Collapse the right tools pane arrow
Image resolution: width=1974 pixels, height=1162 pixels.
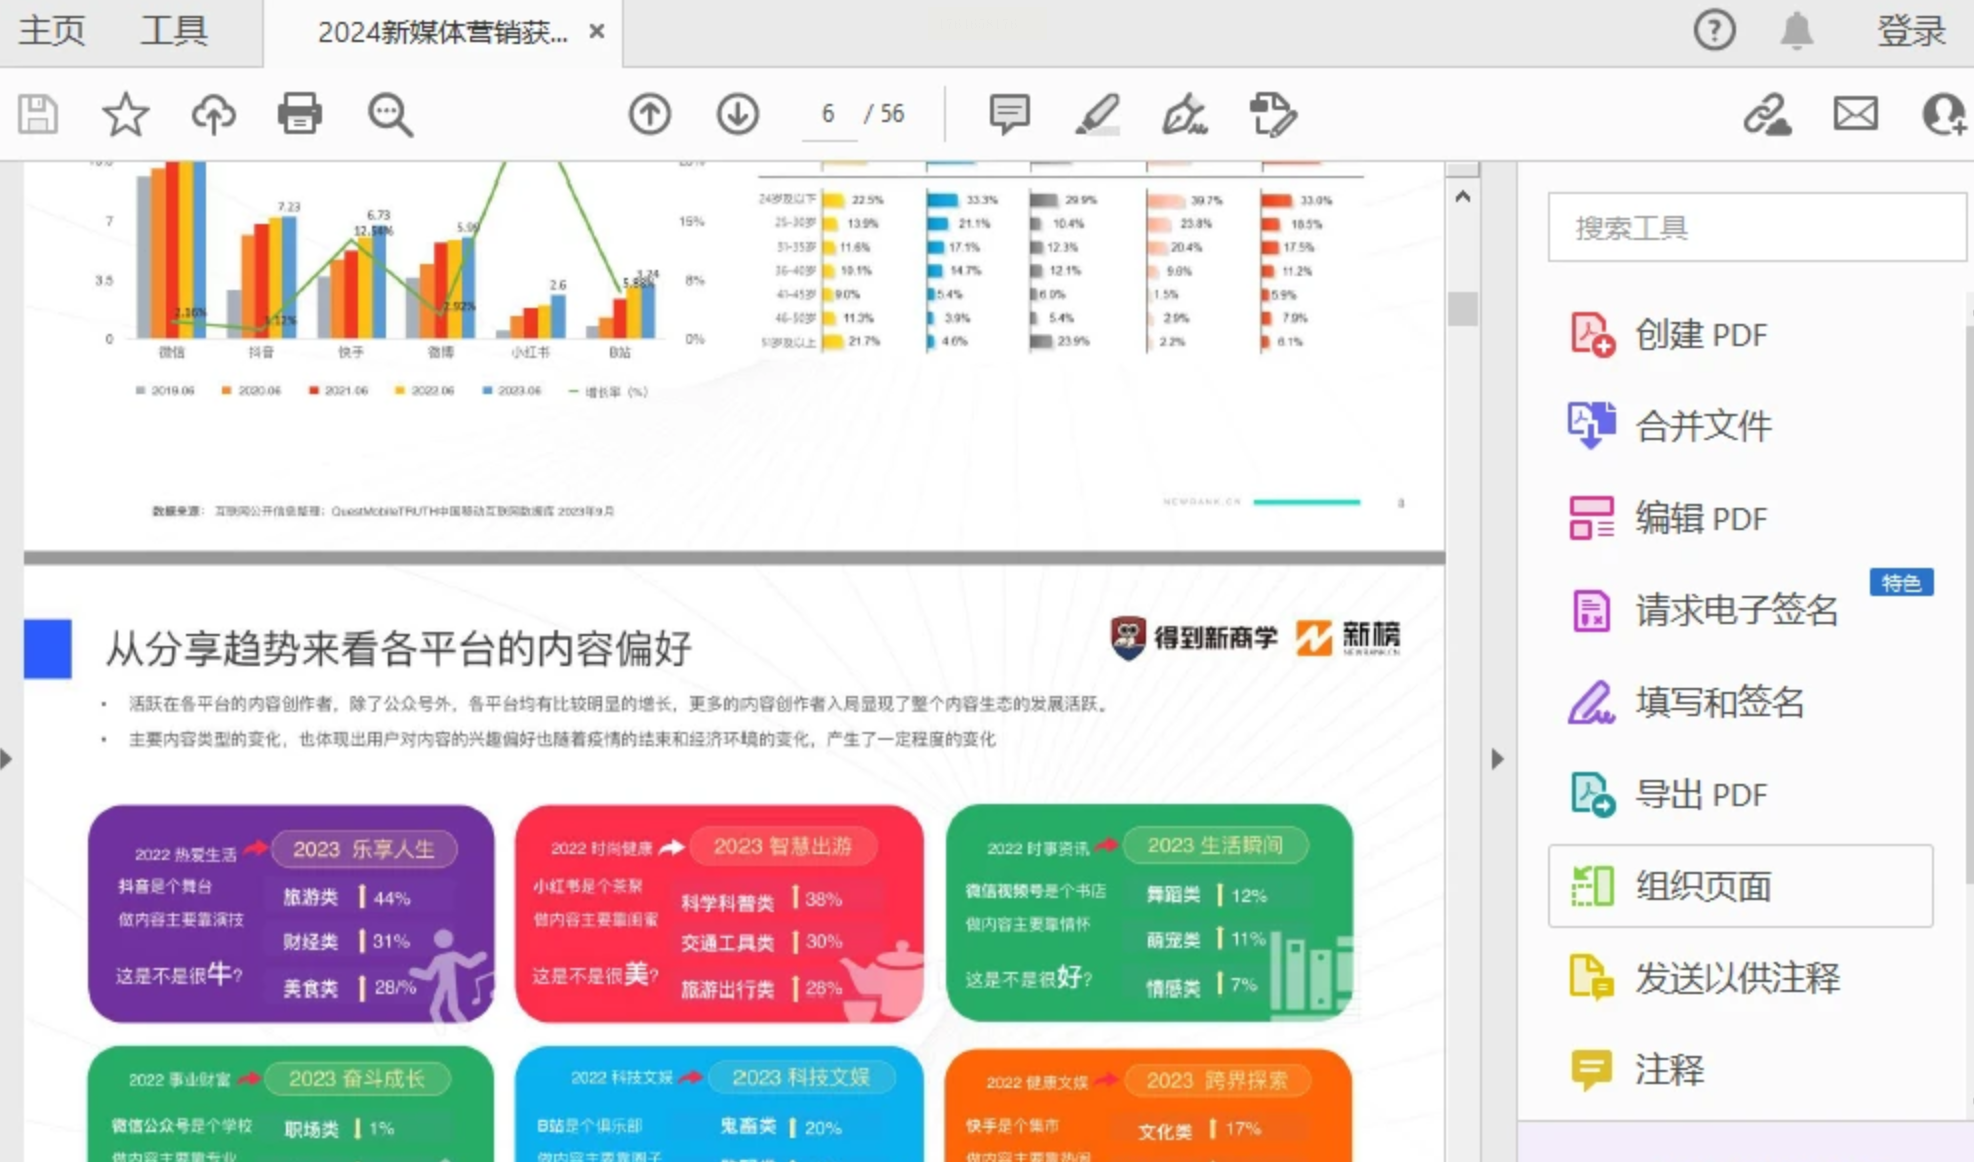click(x=1497, y=759)
